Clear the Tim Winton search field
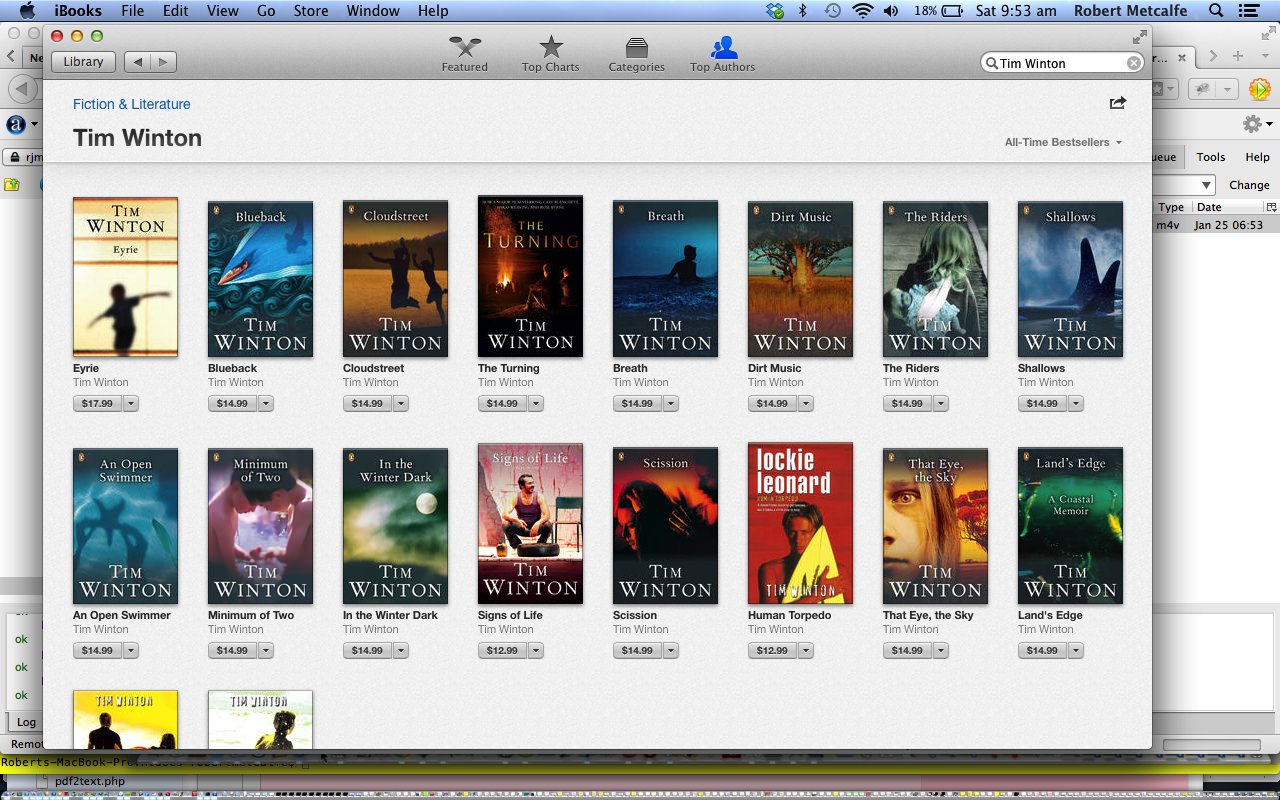This screenshot has height=800, width=1280. (1134, 63)
